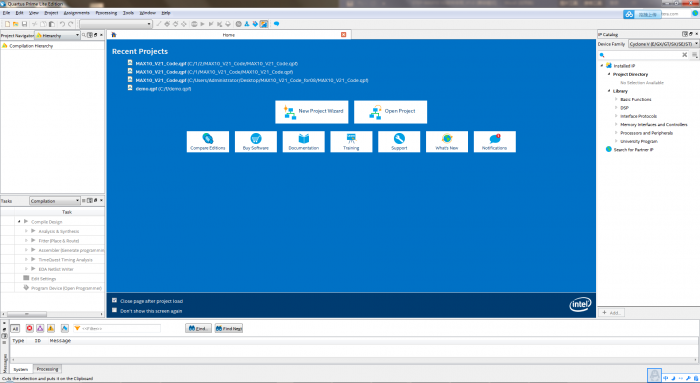Click the Find Next button
Image resolution: width=700 pixels, height=383 pixels.
(229, 328)
